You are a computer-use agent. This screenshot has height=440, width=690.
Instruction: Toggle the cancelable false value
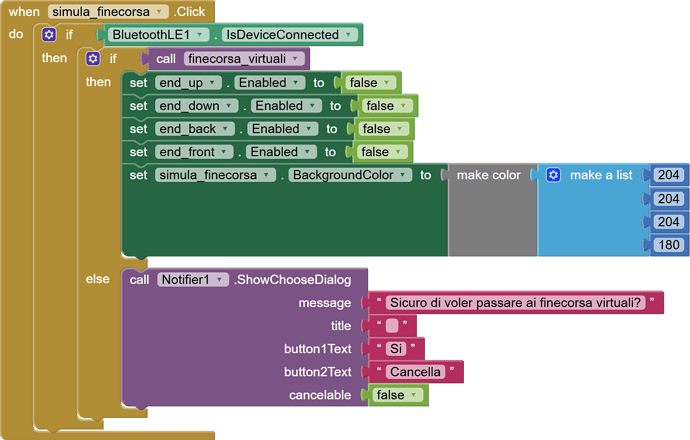tap(397, 395)
